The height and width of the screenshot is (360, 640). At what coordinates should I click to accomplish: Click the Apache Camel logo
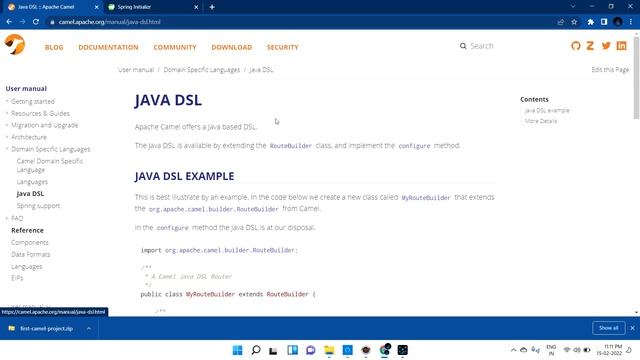click(15, 44)
